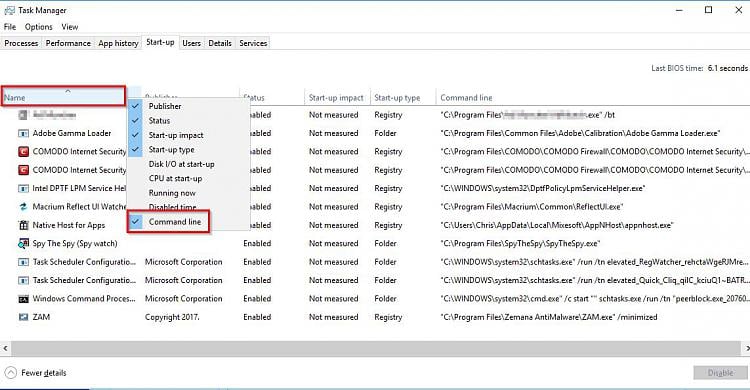
Task: Enable the Disabled time column
Action: (172, 207)
